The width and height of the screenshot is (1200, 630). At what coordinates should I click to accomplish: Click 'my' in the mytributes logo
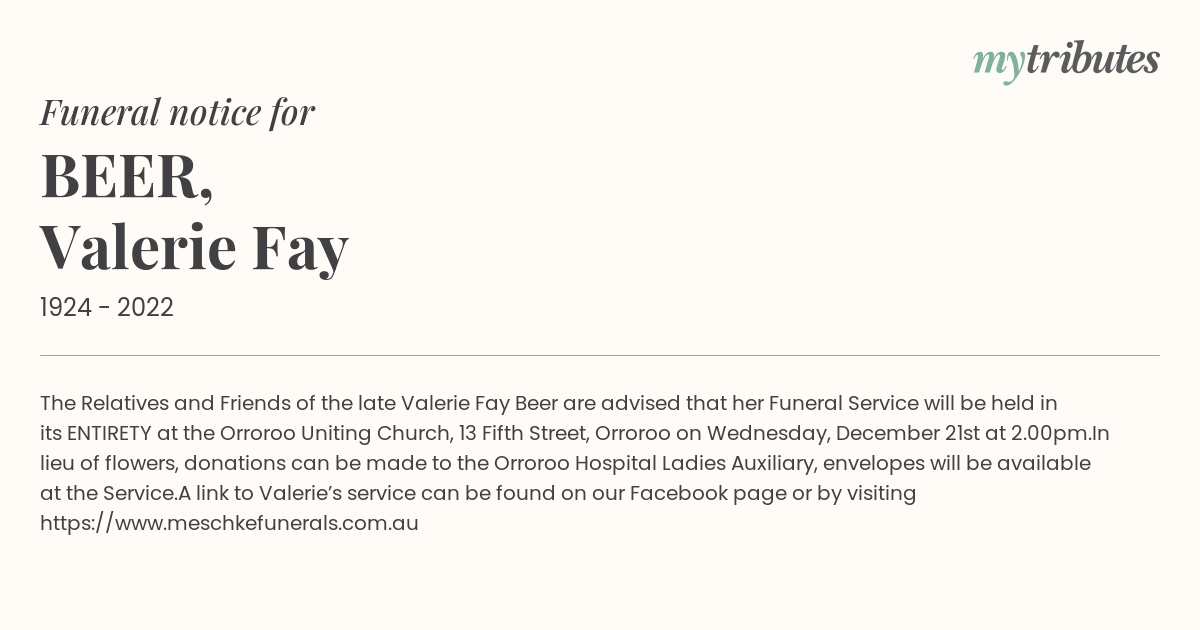pyautogui.click(x=999, y=64)
